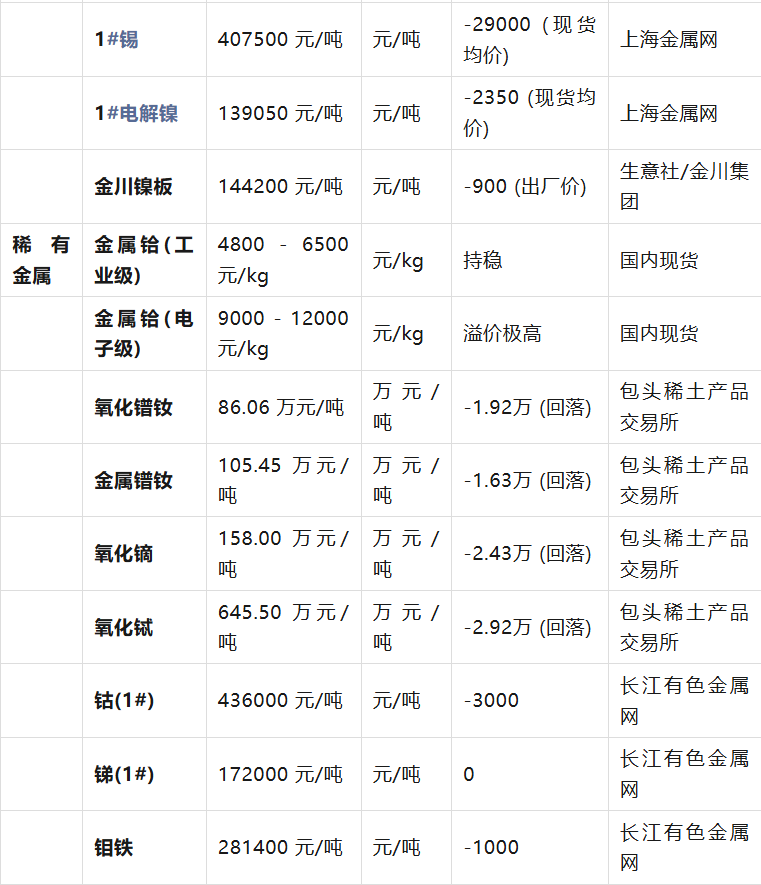Click the 溢价极高 status cell

[503, 334]
